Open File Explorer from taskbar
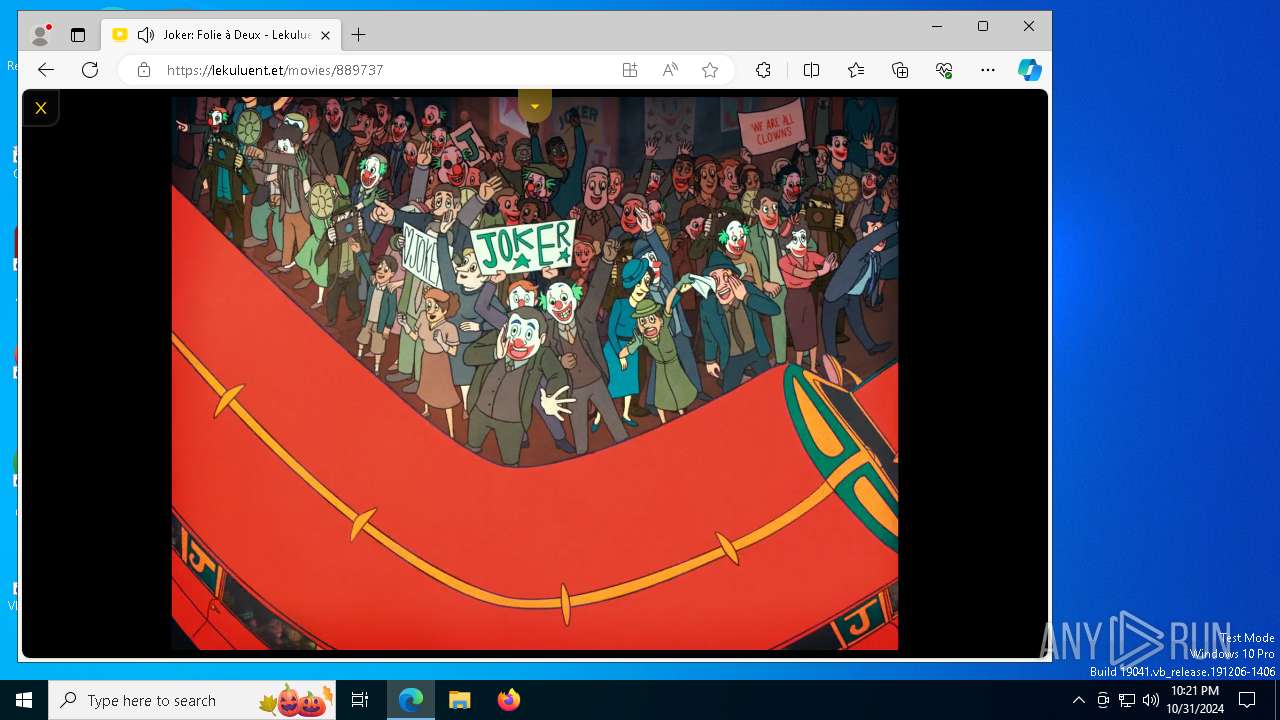 [x=459, y=700]
